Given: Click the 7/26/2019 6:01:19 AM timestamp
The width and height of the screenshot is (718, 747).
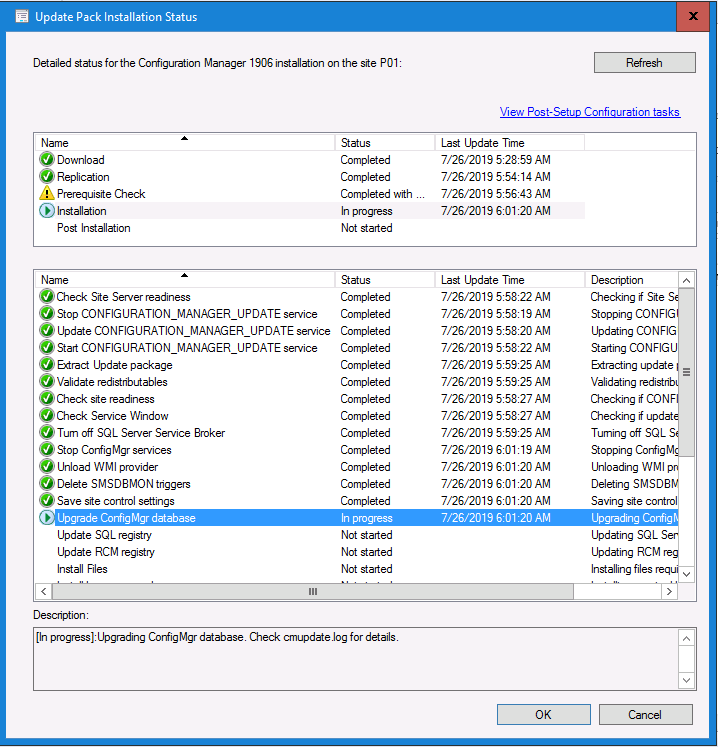Looking at the screenshot, I should tap(496, 450).
